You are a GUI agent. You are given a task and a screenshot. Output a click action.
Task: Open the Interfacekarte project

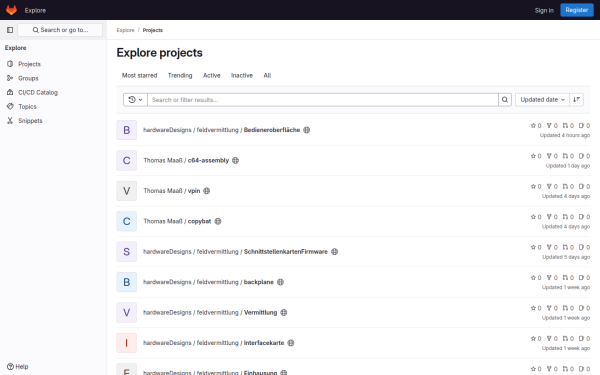click(x=264, y=343)
